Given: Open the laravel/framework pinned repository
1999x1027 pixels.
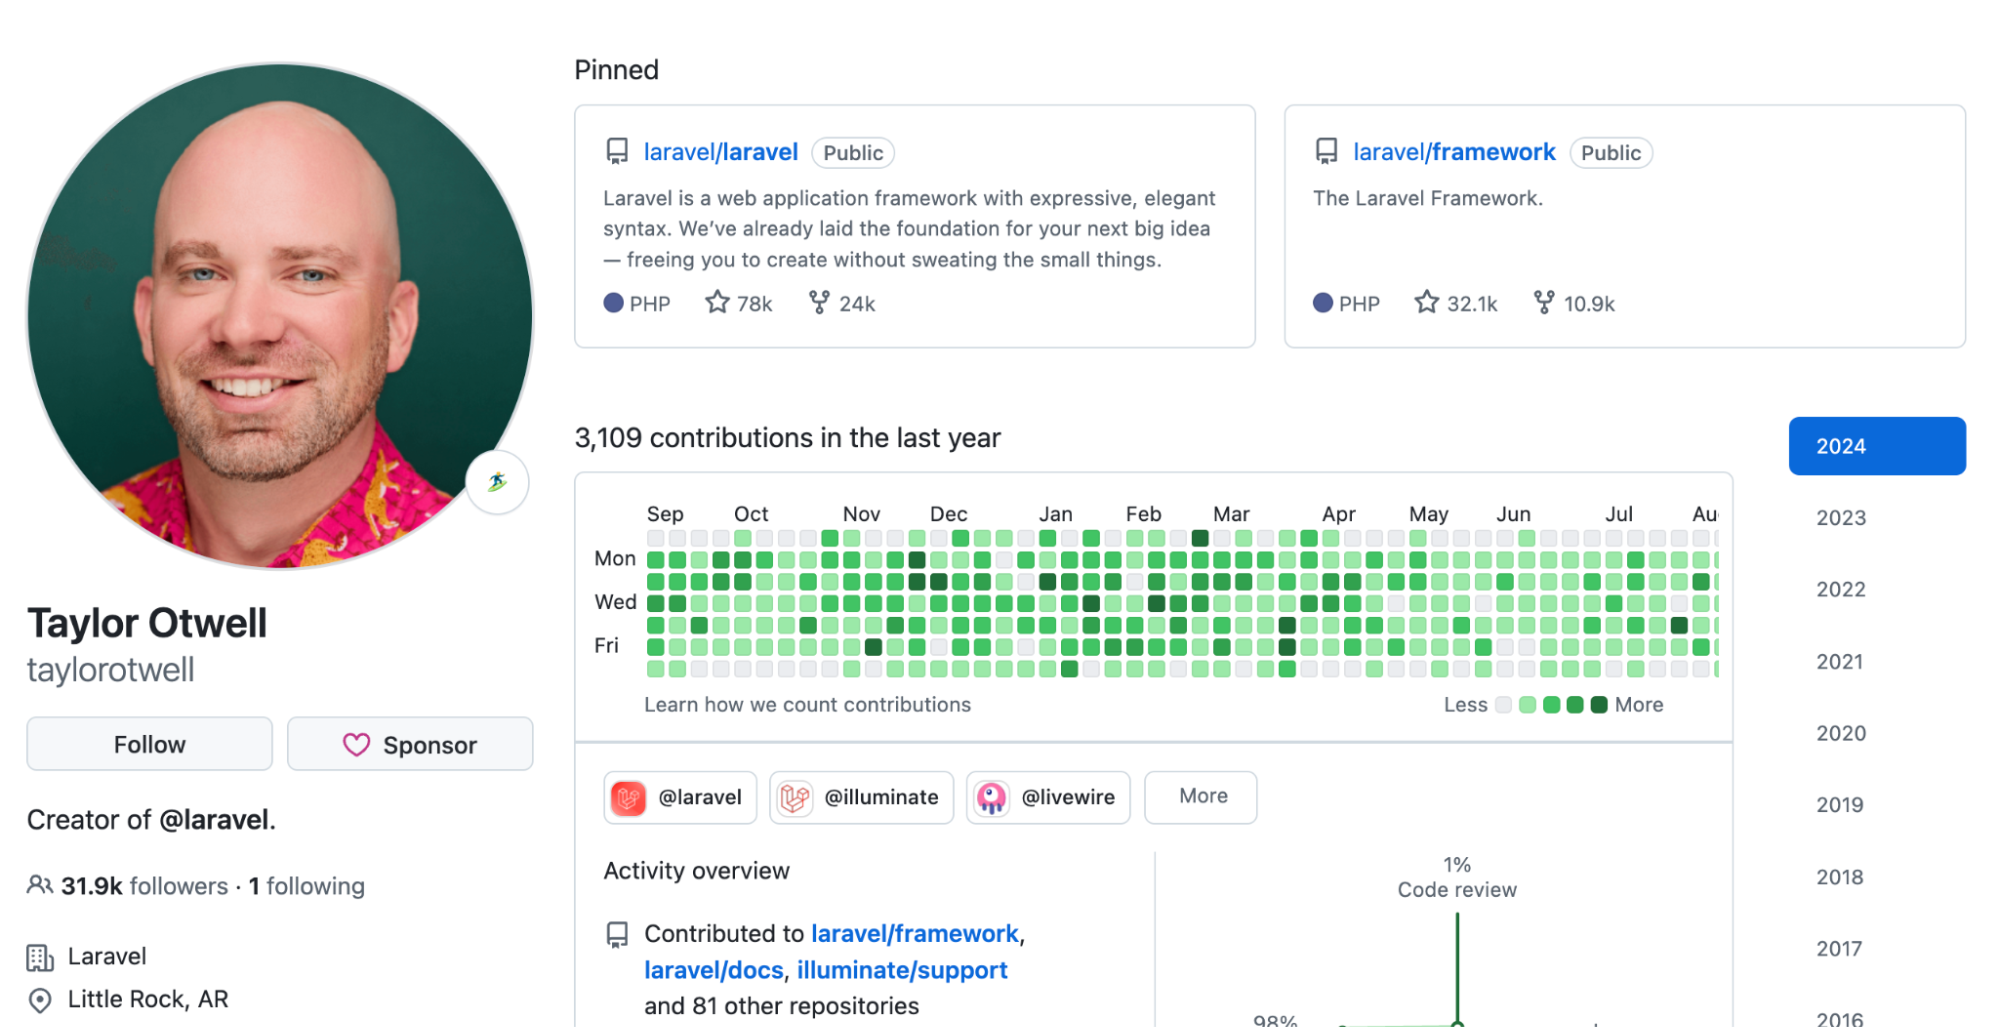Looking at the screenshot, I should (x=1454, y=152).
